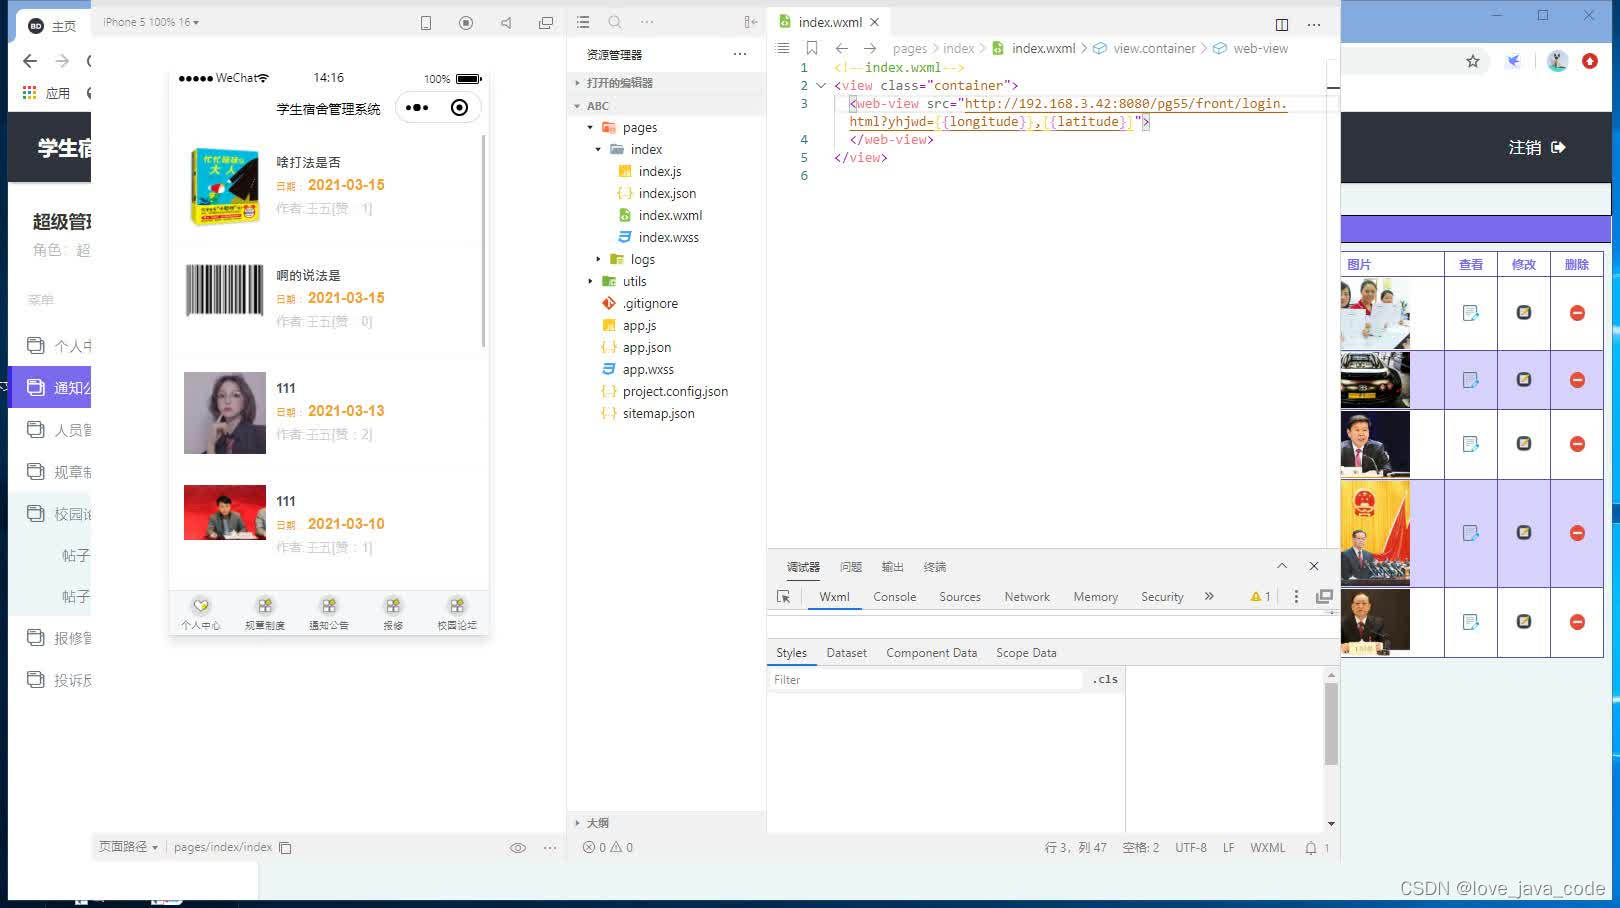Navigate back in the editor history
This screenshot has height=908, width=1620.
[842, 48]
